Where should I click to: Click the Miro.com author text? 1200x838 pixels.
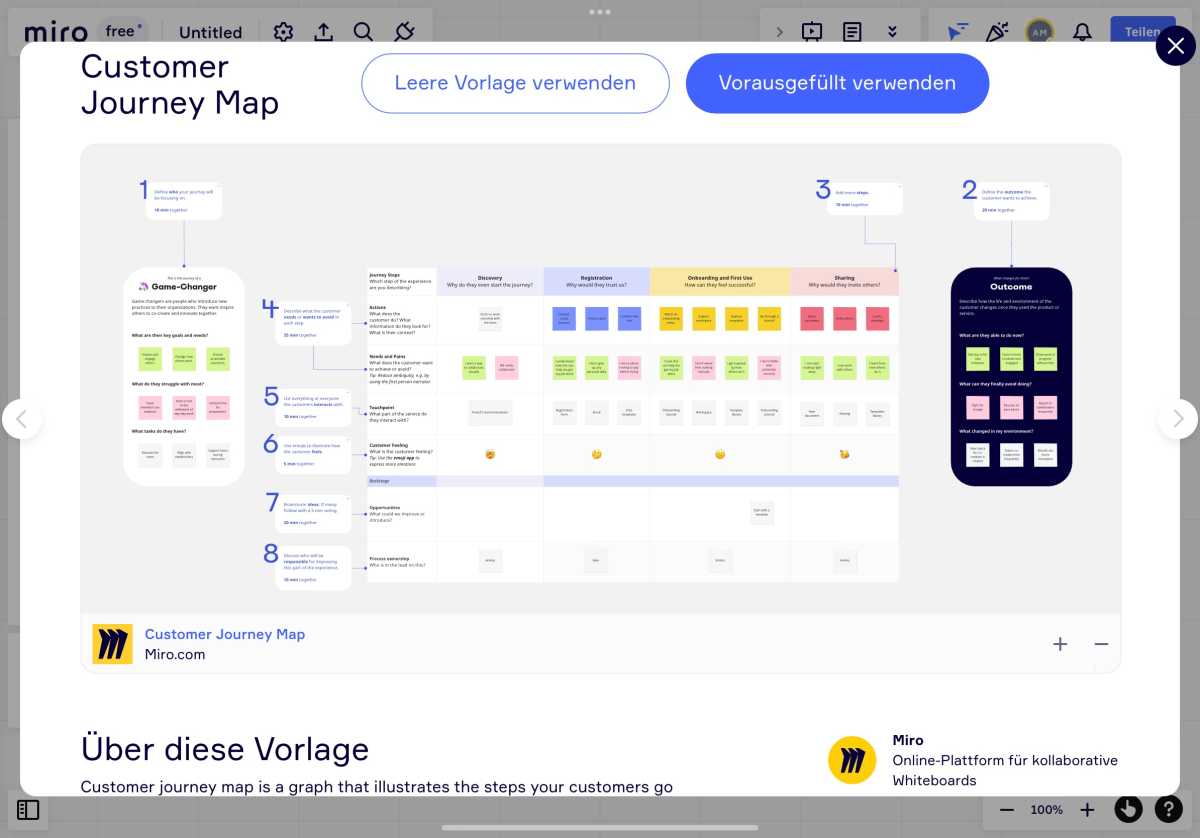pyautogui.click(x=175, y=655)
